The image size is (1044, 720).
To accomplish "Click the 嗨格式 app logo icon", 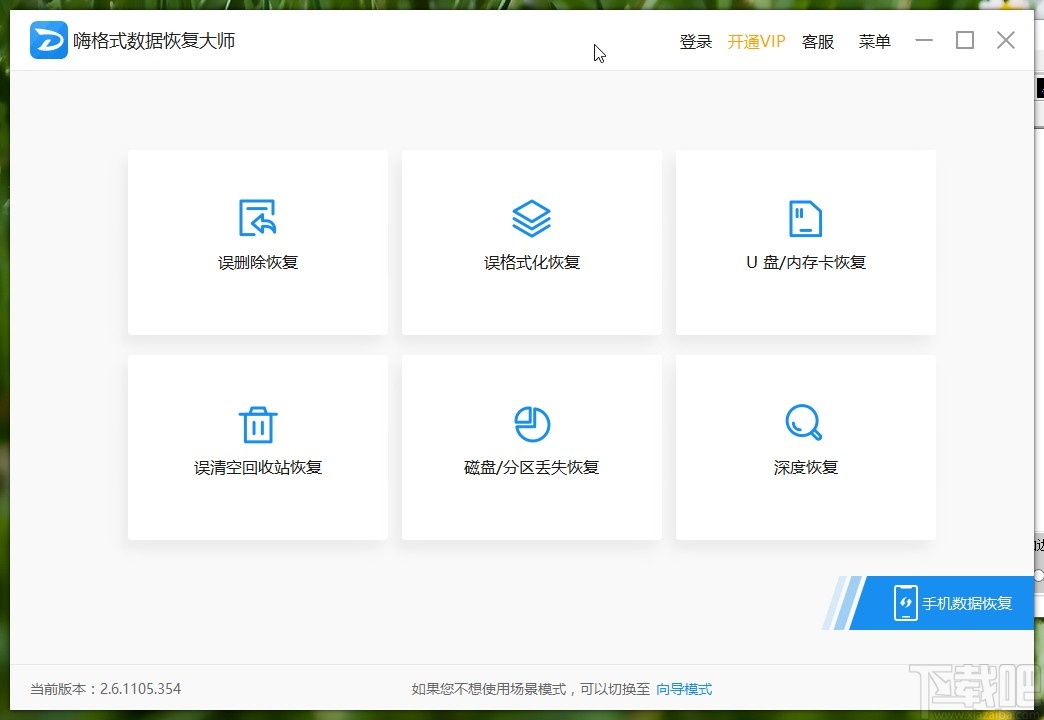I will (x=49, y=40).
